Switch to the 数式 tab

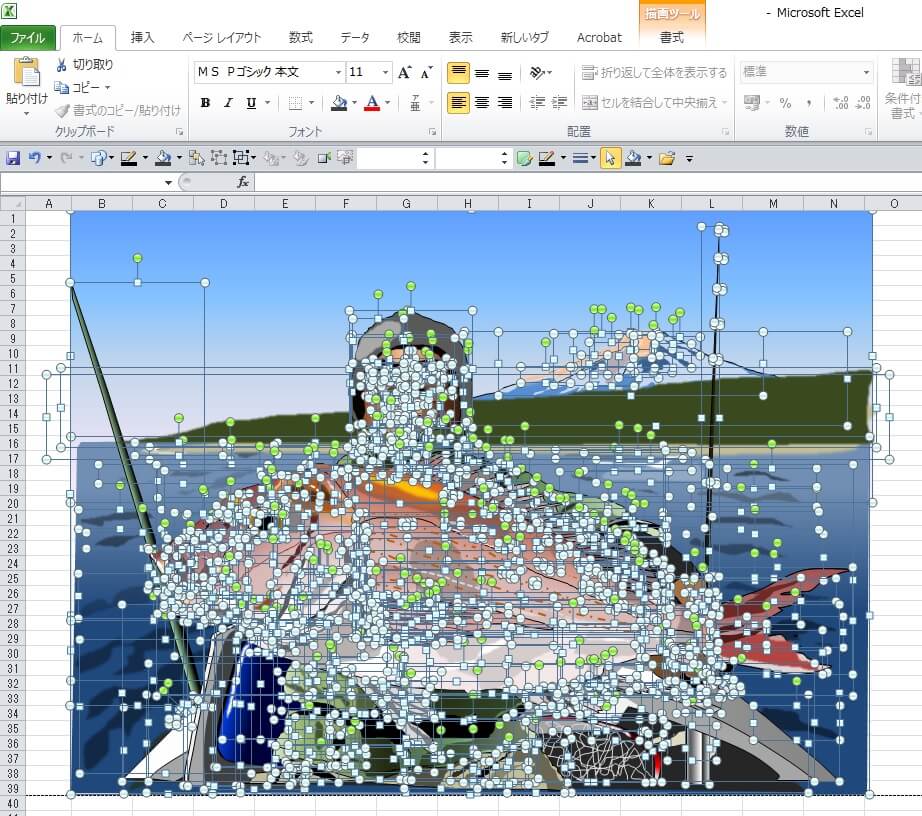coord(300,38)
